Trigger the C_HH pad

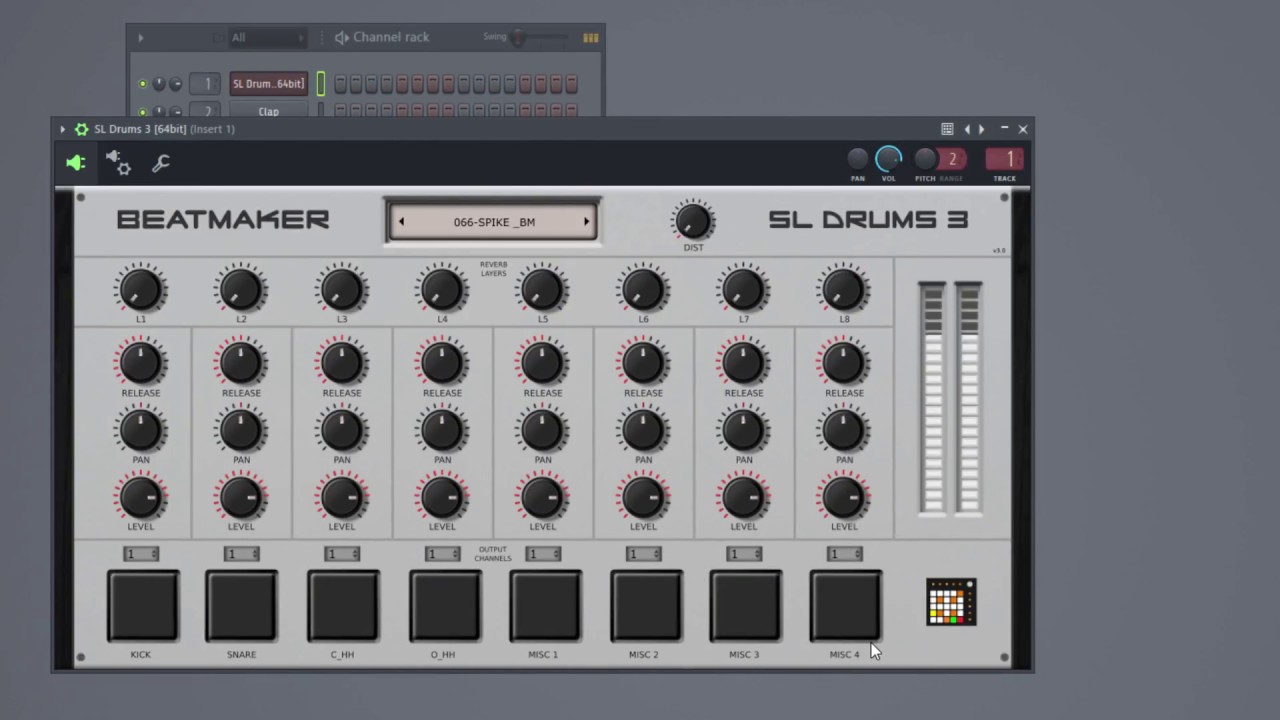(x=343, y=605)
